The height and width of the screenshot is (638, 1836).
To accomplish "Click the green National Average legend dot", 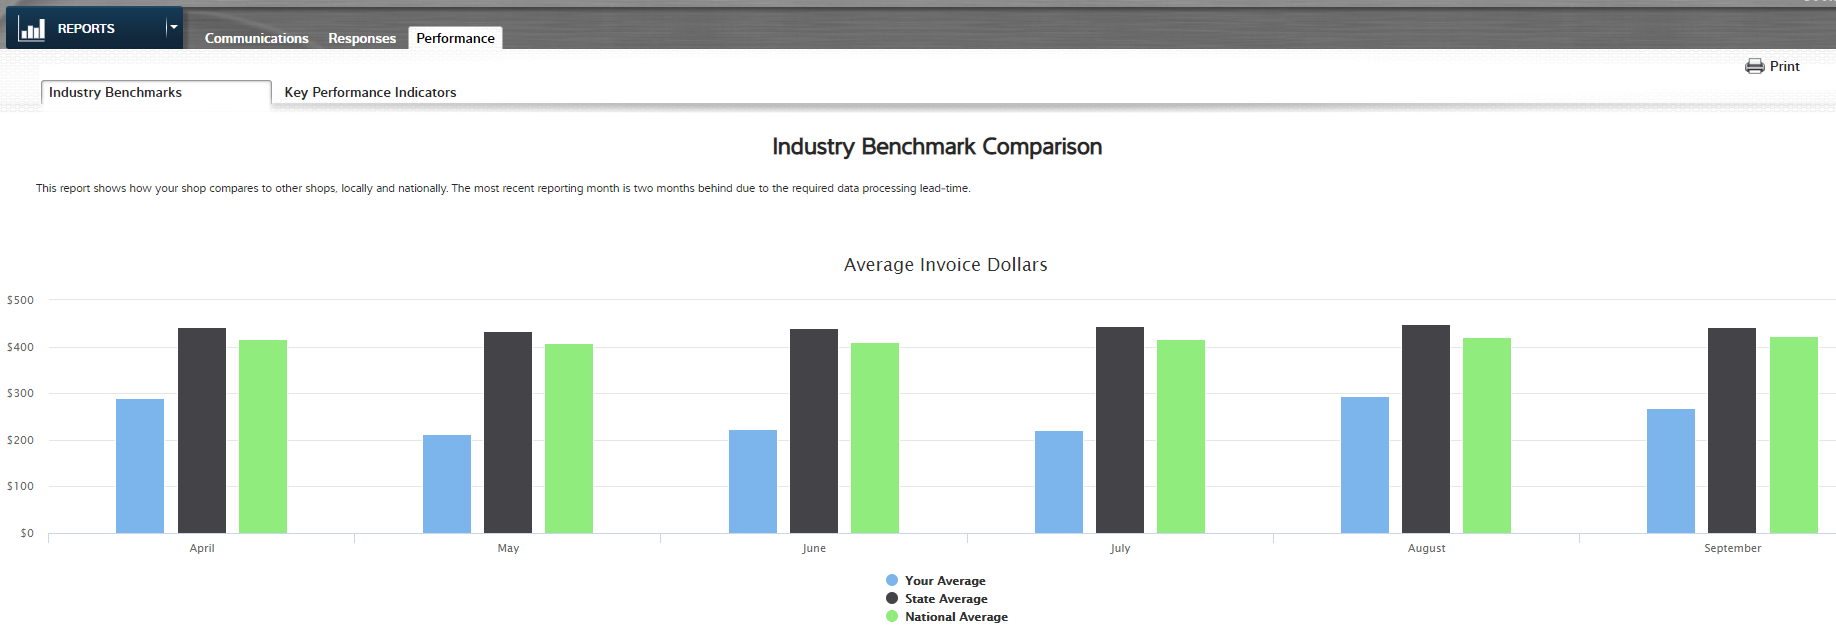I will click(x=892, y=616).
